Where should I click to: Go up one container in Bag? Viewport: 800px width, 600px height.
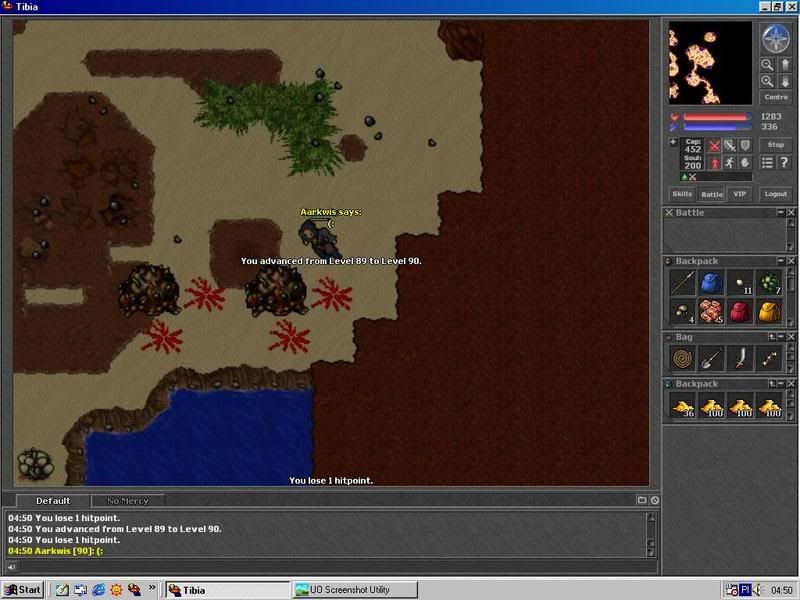click(772, 337)
